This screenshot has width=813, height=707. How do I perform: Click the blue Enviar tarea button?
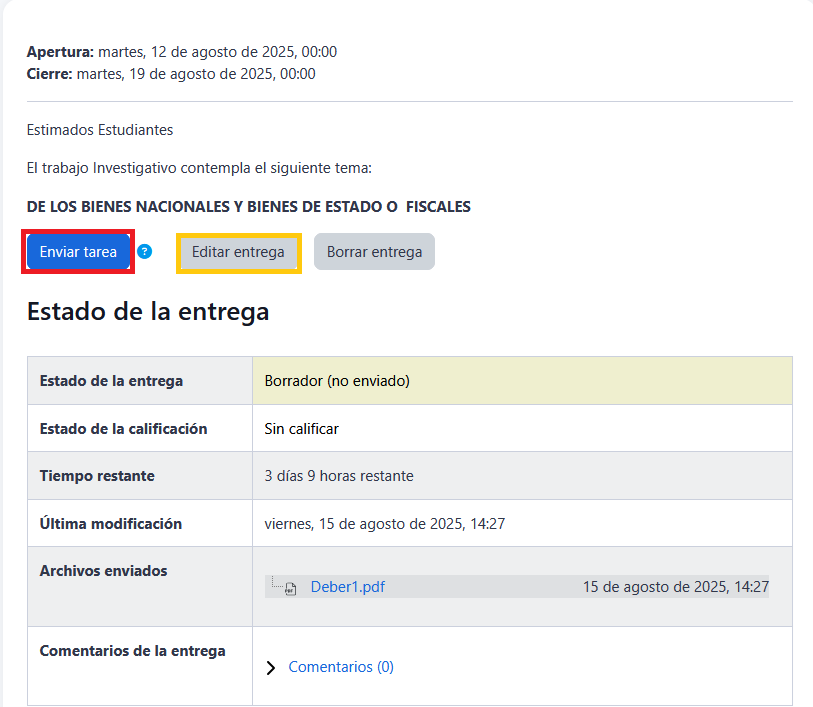click(x=78, y=252)
